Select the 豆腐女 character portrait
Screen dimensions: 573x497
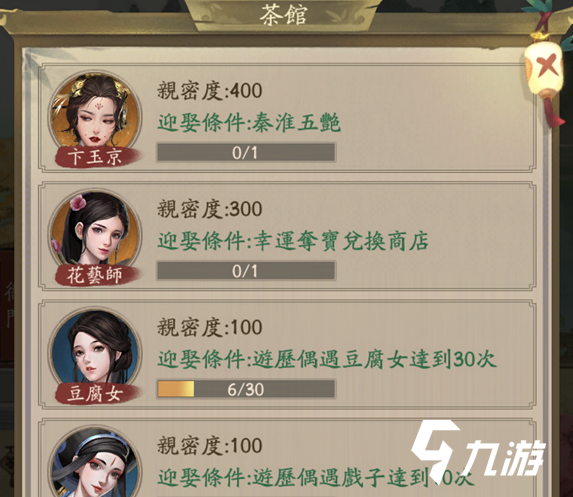(x=95, y=352)
